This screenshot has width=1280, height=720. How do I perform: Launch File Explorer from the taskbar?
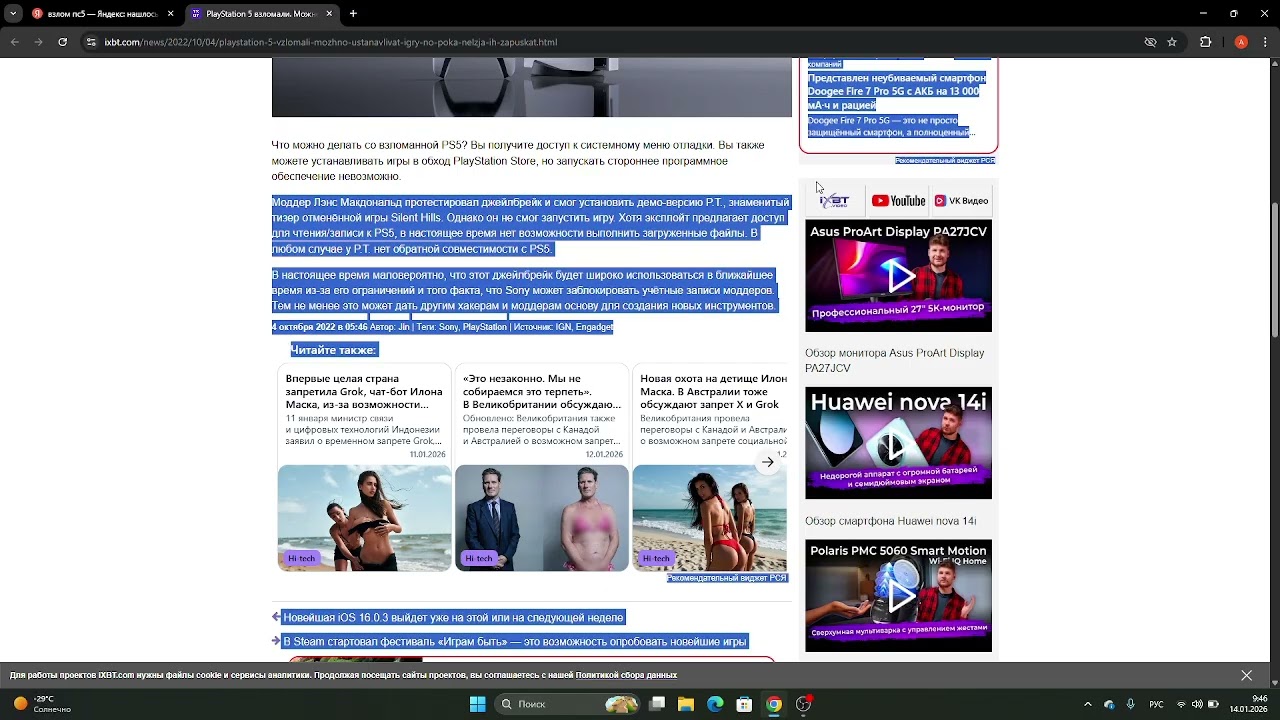(x=686, y=704)
